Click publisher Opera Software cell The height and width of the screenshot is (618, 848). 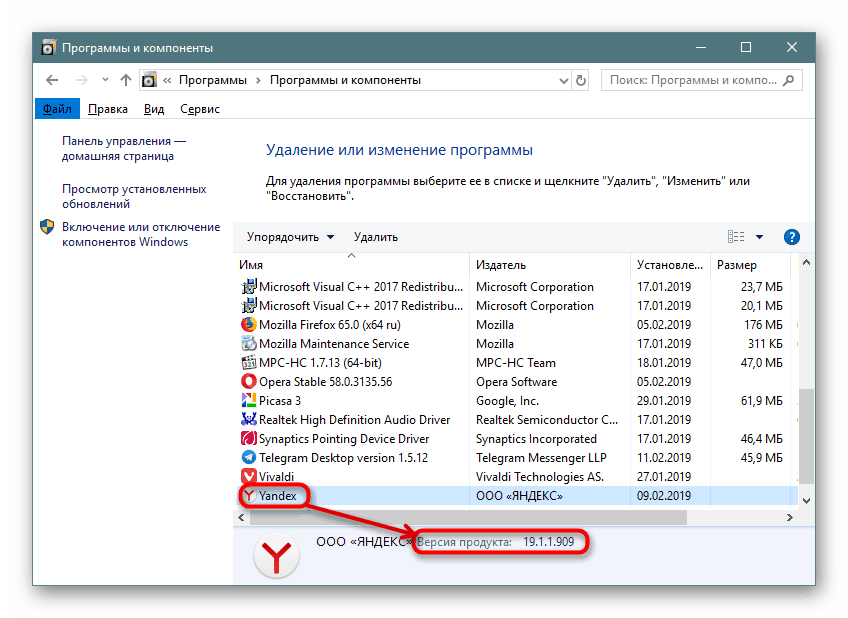pyautogui.click(x=516, y=382)
